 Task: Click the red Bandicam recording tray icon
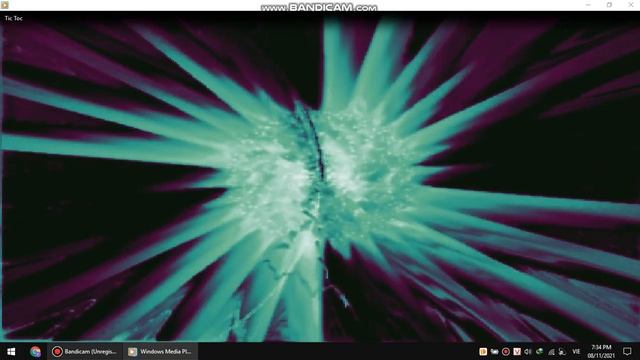(x=506, y=351)
